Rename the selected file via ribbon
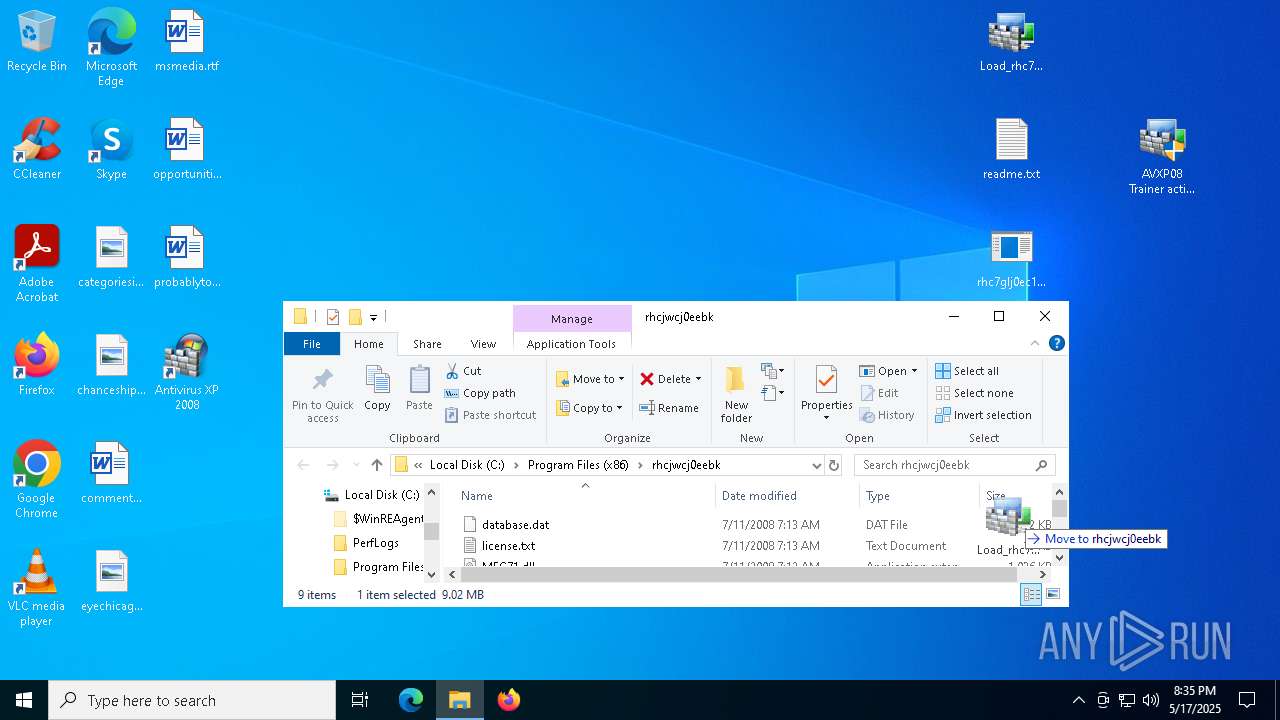Screen dimensions: 1280x720 [669, 408]
